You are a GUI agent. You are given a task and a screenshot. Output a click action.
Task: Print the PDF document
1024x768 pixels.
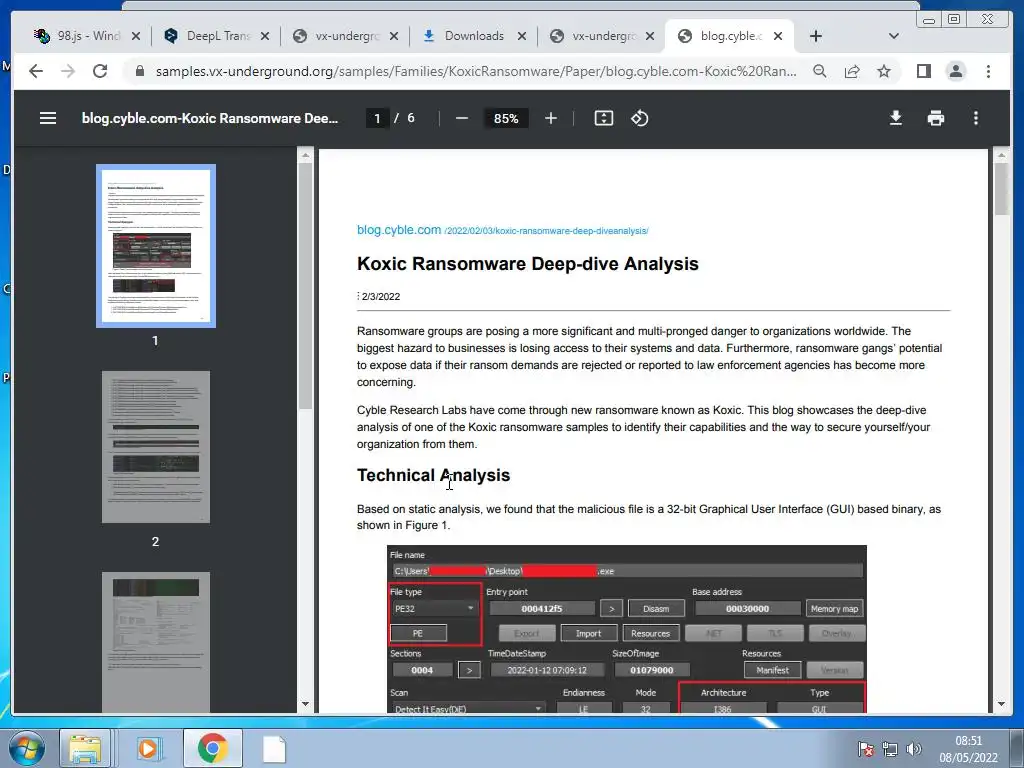[x=936, y=118]
